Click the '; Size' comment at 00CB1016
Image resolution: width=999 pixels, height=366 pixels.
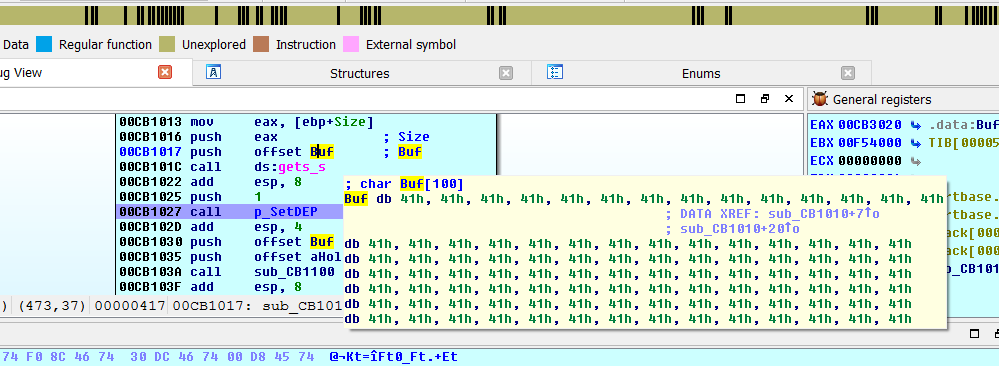coord(406,136)
